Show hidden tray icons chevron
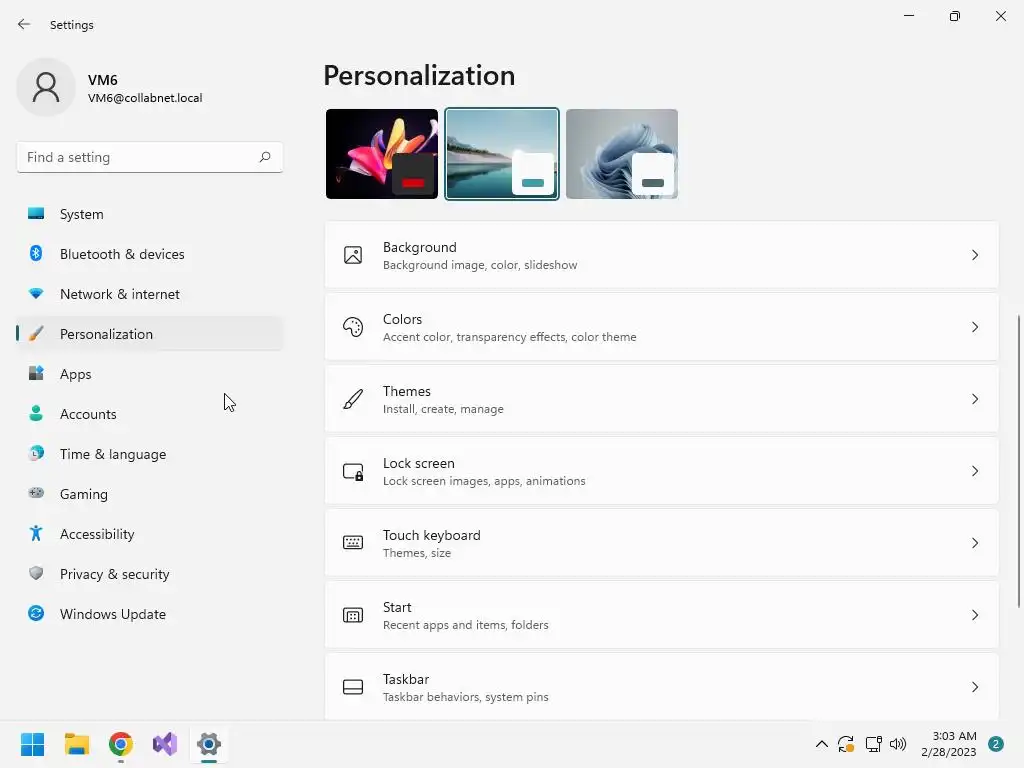Screen dimensions: 1024x768 [822, 744]
